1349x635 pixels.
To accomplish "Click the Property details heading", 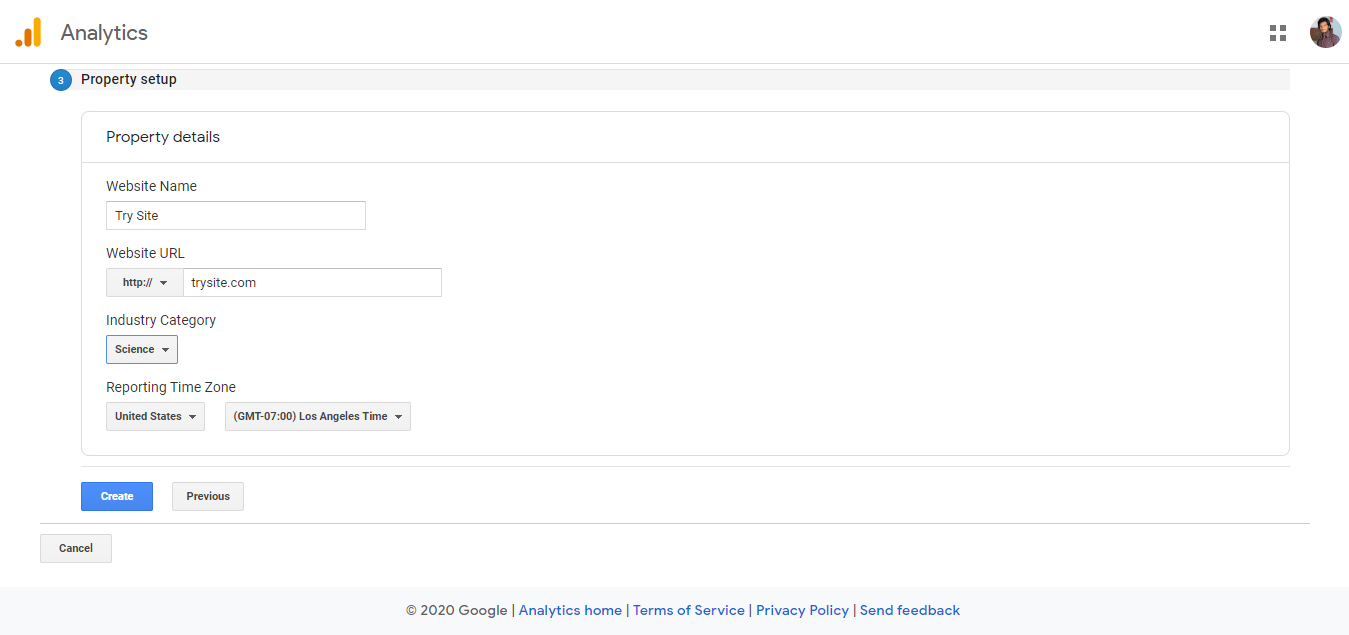I will [x=163, y=137].
